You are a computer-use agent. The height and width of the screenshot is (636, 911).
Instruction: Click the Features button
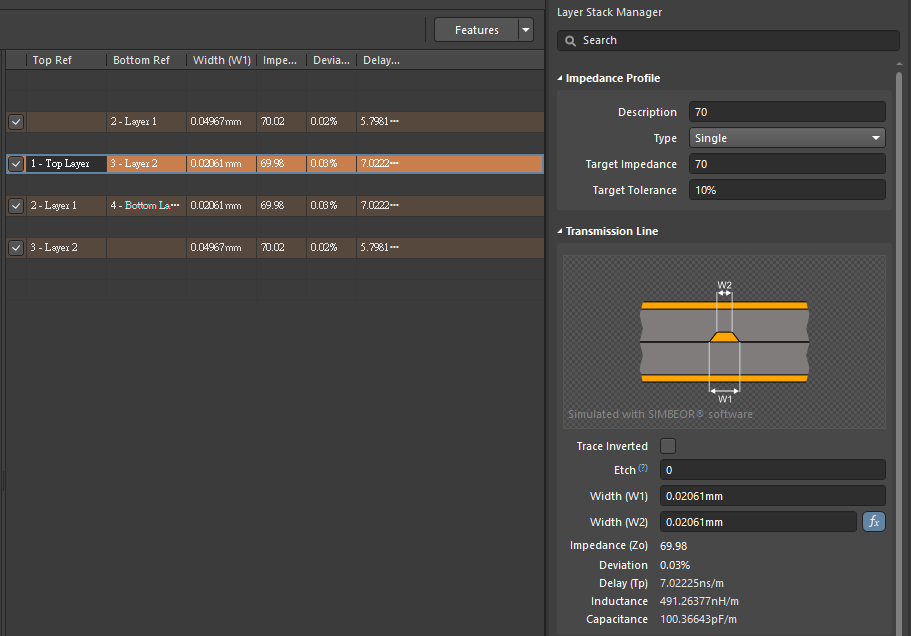(x=476, y=30)
